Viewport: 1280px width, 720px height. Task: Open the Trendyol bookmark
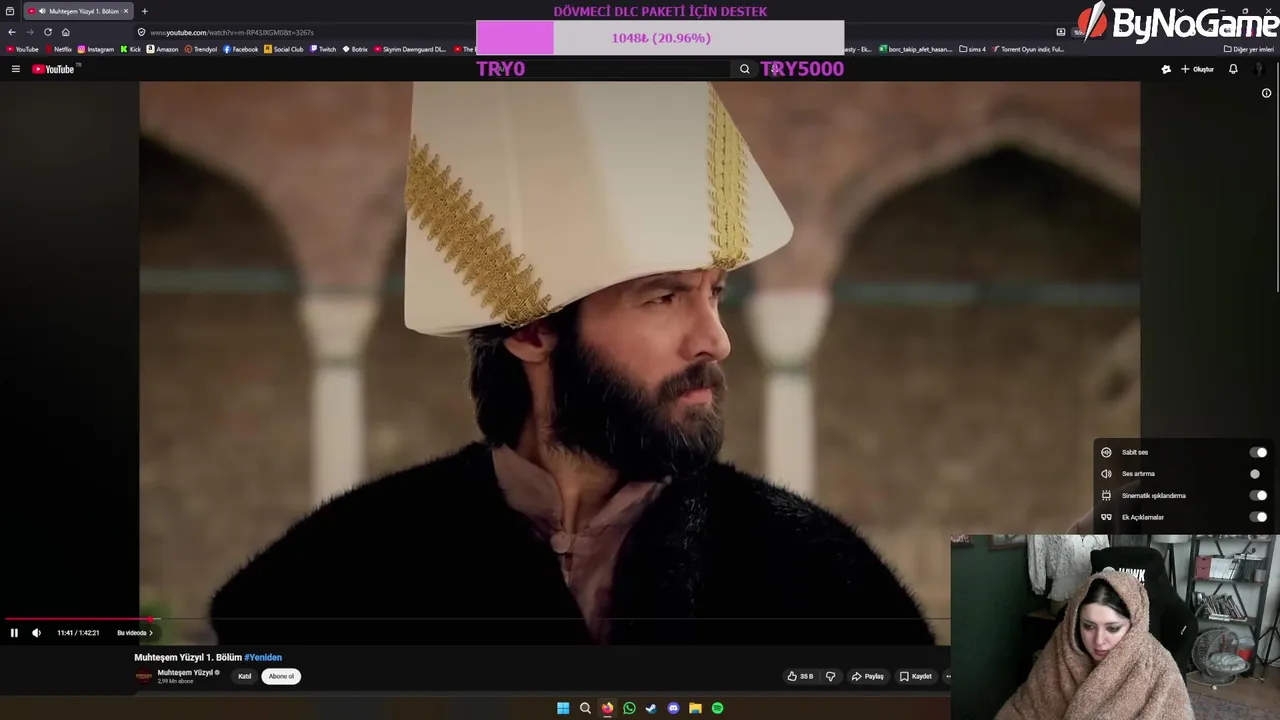[x=201, y=49]
